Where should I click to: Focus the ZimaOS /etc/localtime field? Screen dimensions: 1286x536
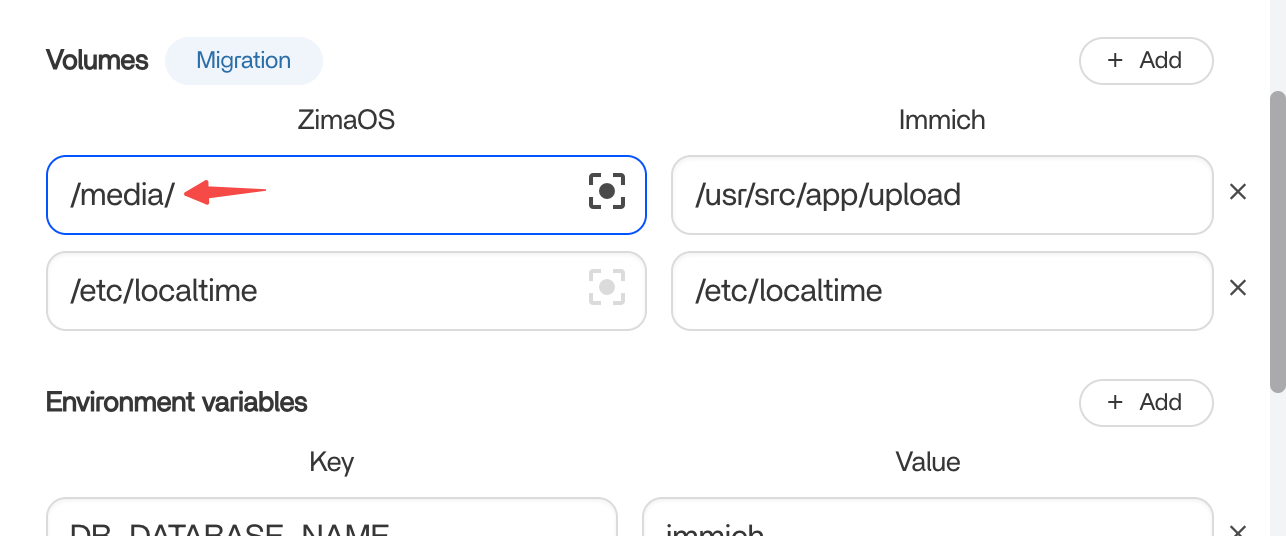point(346,291)
